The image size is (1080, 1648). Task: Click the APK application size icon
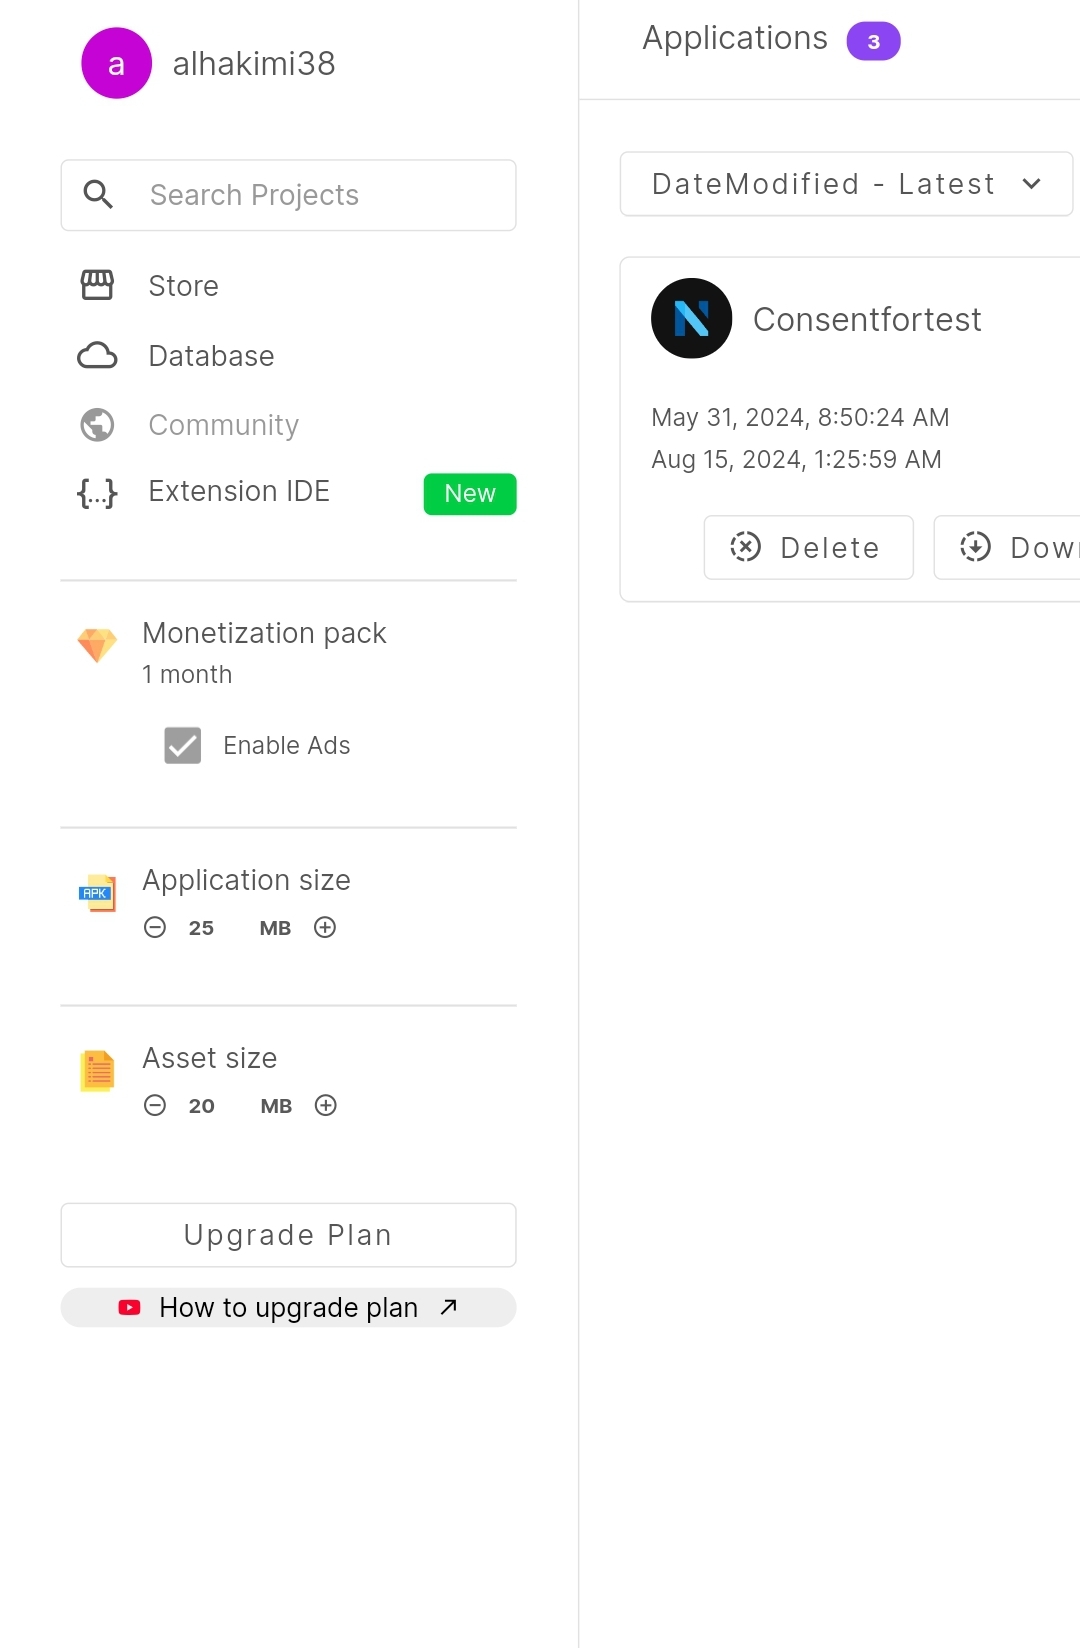(x=97, y=892)
